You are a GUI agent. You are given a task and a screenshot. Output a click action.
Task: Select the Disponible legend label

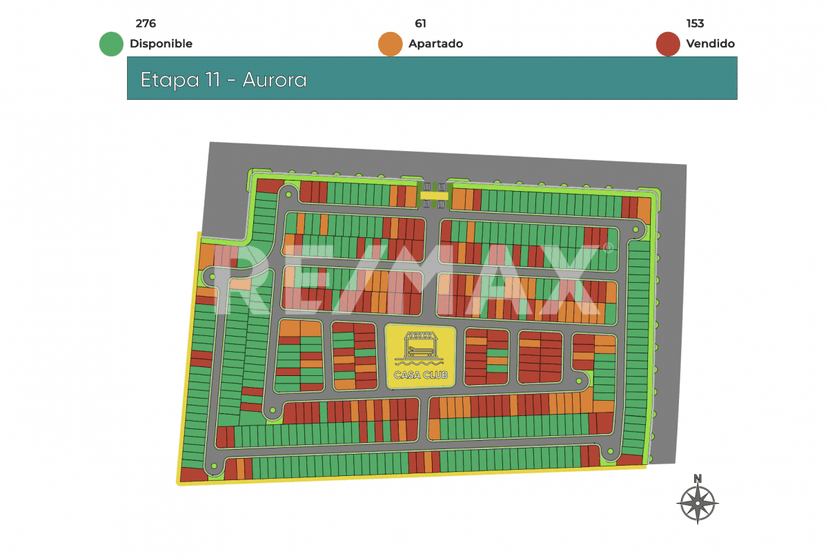click(161, 44)
